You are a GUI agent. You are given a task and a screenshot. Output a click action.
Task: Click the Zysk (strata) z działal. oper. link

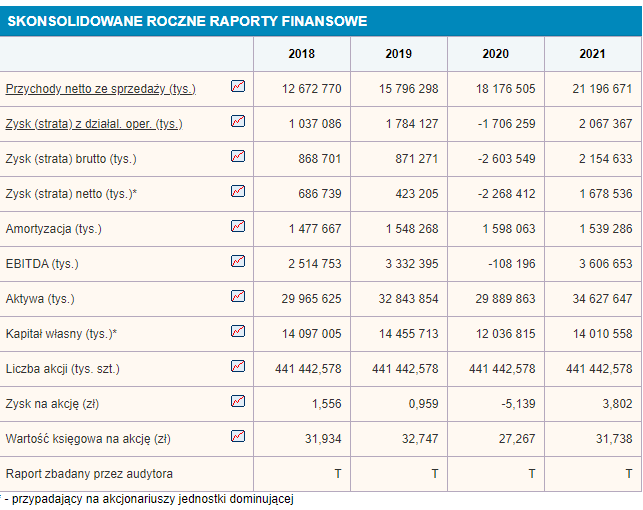pos(94,124)
